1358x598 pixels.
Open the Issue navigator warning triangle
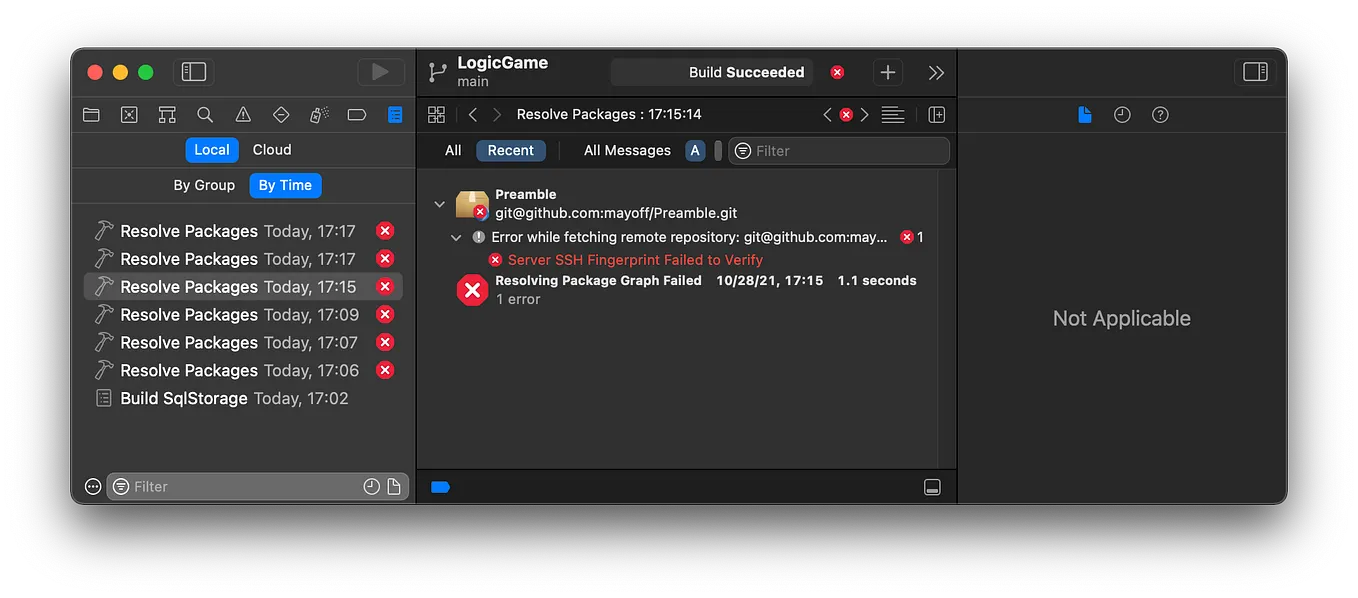point(243,114)
